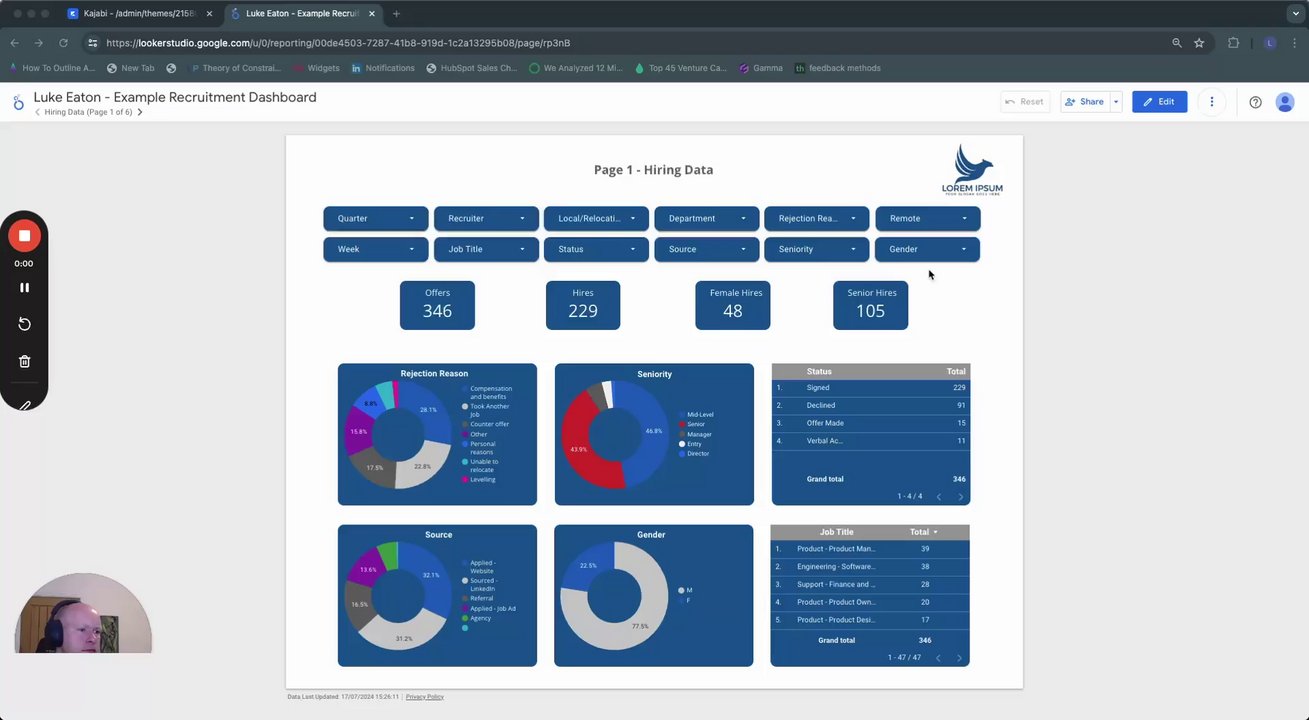Pause the recording in the side panel

tap(24, 287)
